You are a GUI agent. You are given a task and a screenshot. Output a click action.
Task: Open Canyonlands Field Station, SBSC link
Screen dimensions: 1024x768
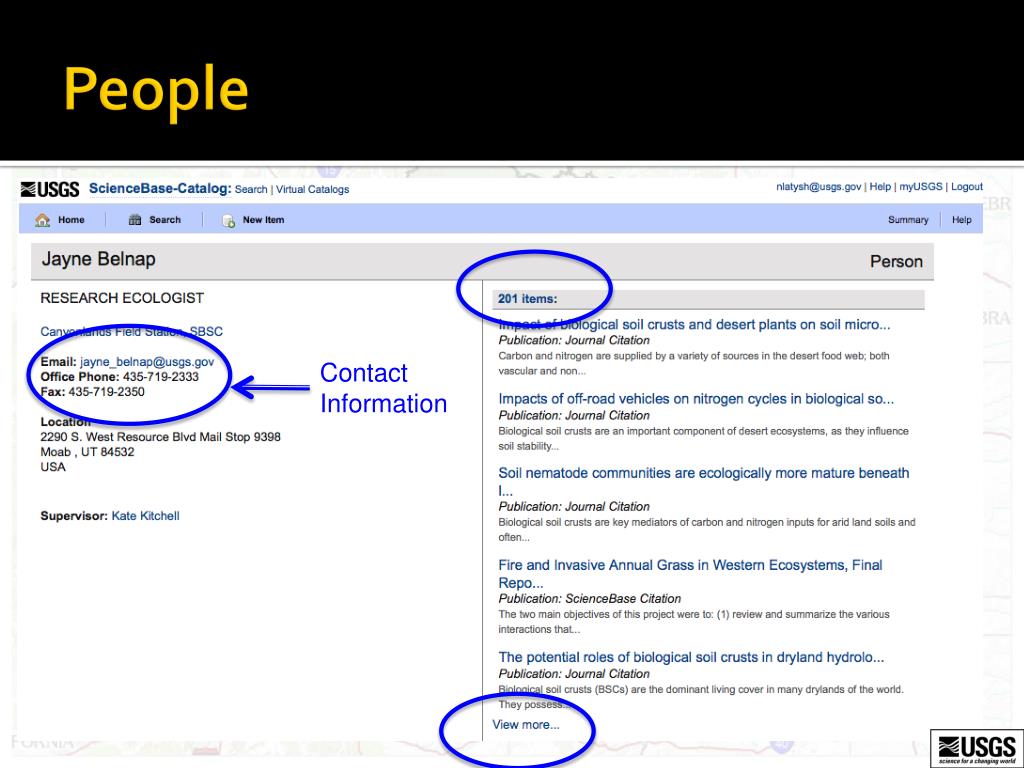tap(131, 332)
